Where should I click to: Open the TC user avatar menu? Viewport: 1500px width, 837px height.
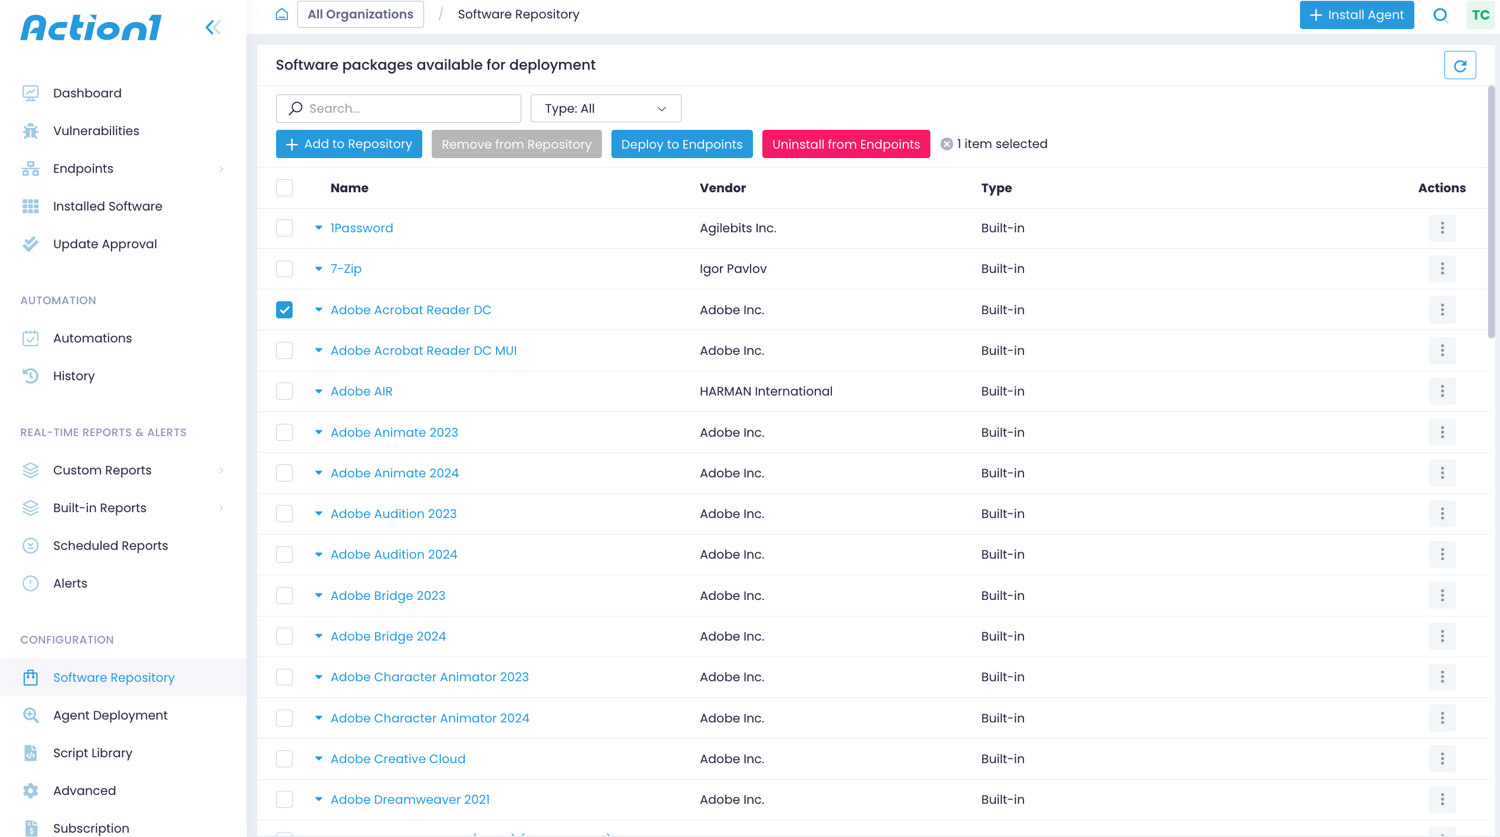click(1480, 15)
